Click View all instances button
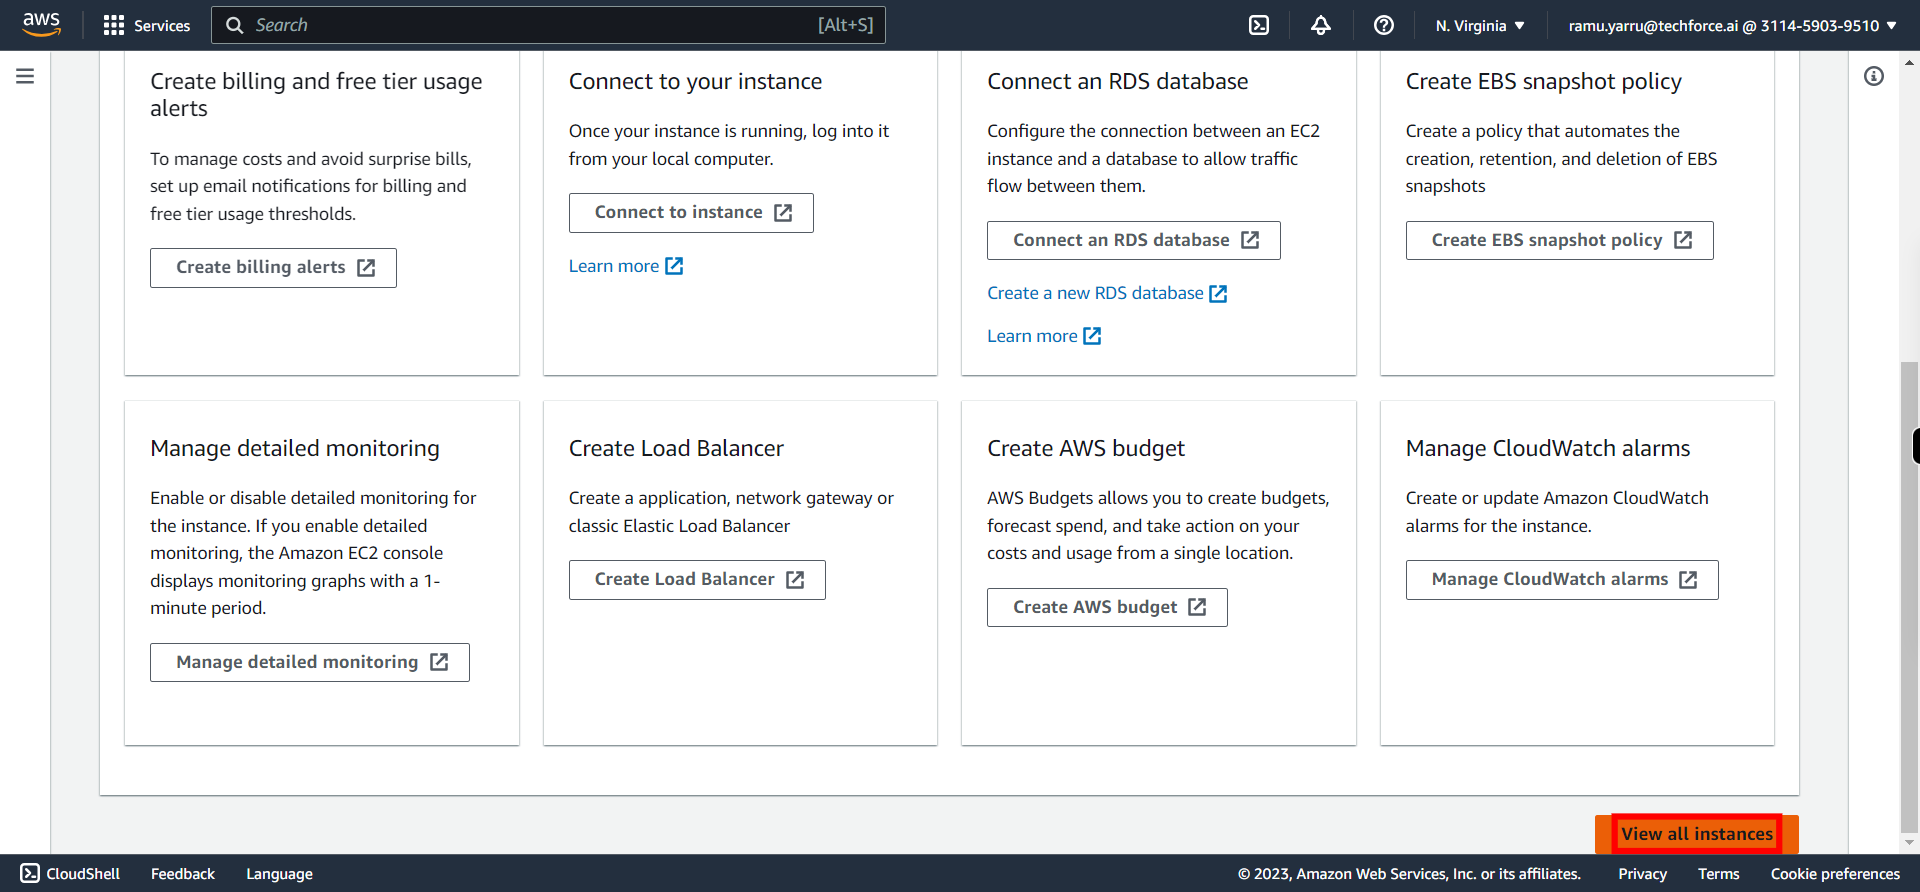This screenshot has width=1920, height=892. point(1697,834)
